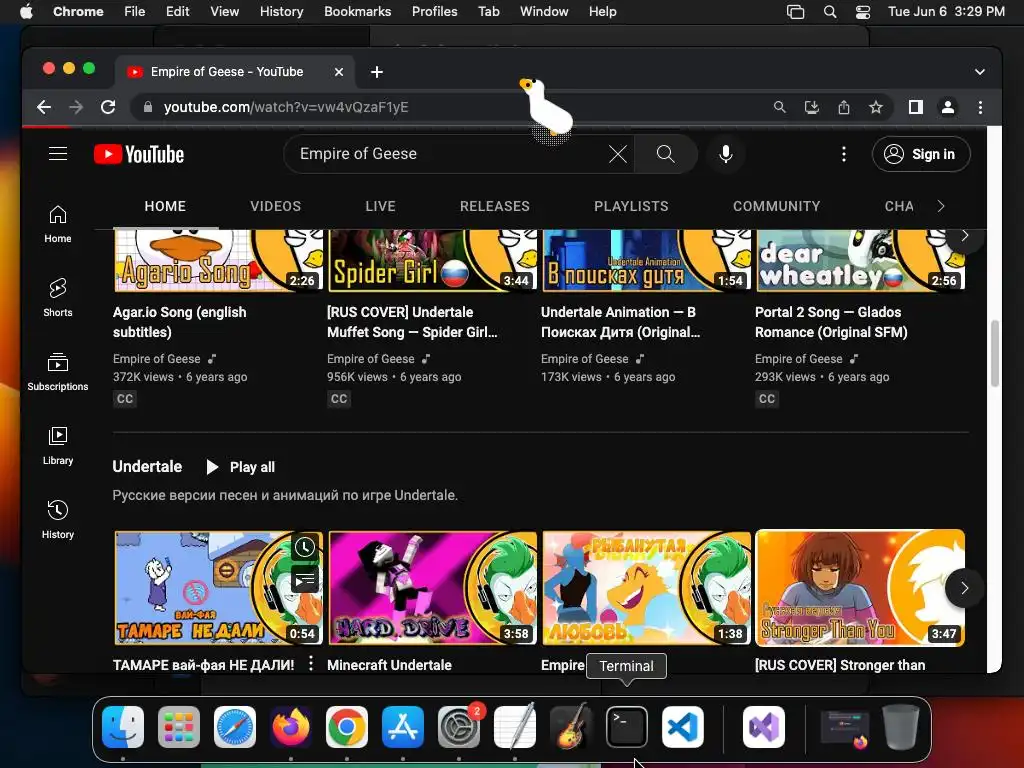The width and height of the screenshot is (1024, 768).
Task: Select the HOME channel tab
Action: [165, 206]
